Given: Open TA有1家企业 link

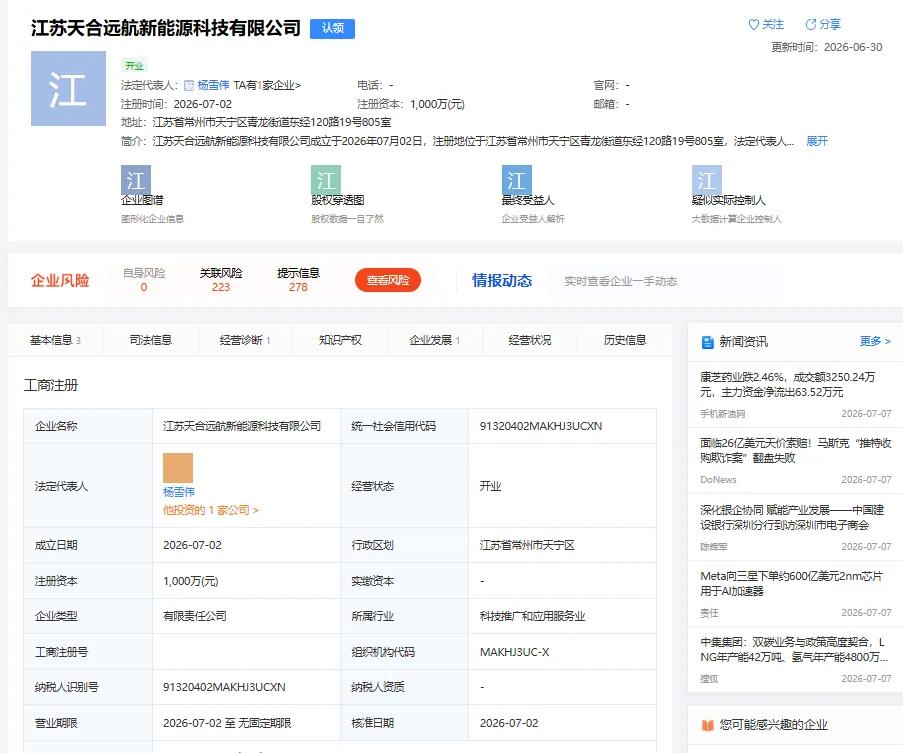Looking at the screenshot, I should pyautogui.click(x=267, y=85).
